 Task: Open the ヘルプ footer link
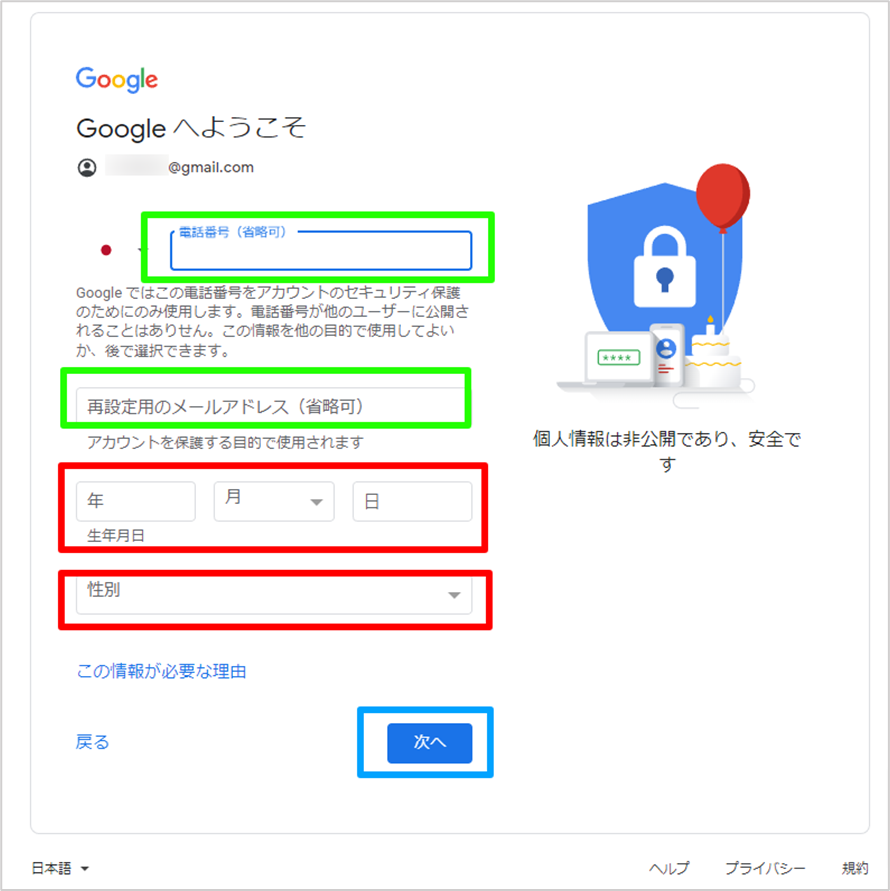(x=669, y=868)
